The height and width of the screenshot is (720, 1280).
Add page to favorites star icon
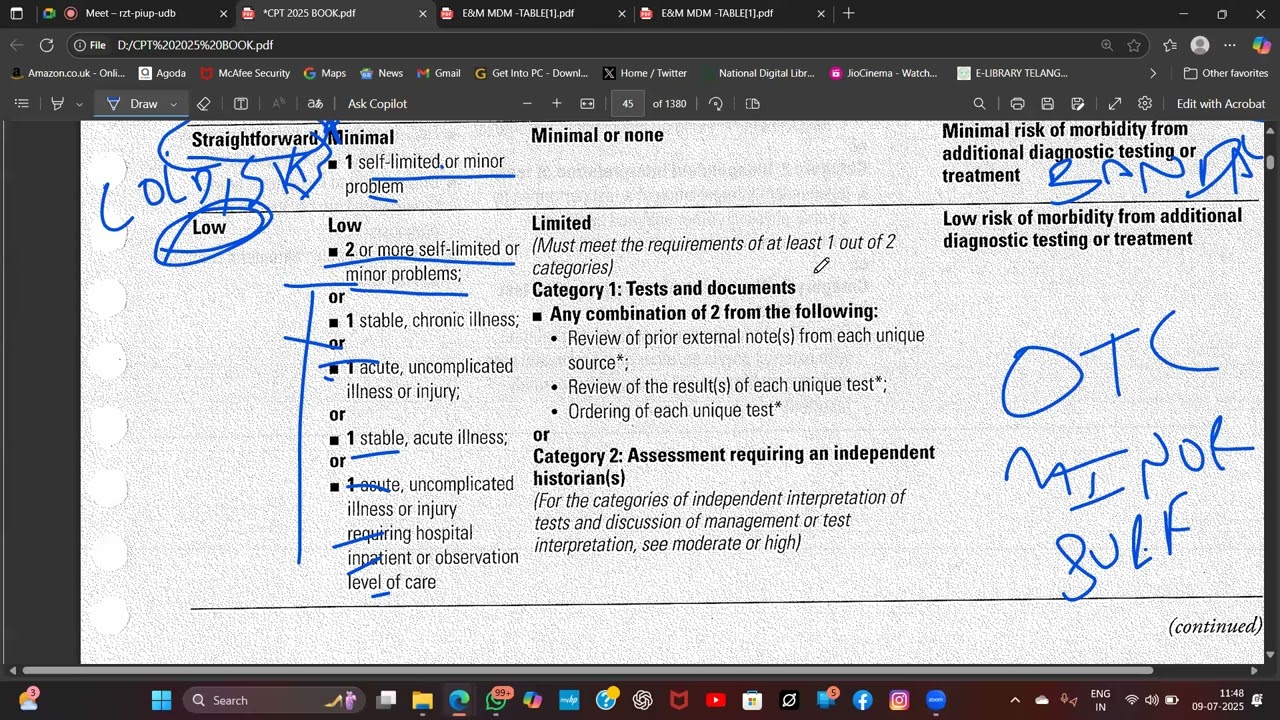1134,45
